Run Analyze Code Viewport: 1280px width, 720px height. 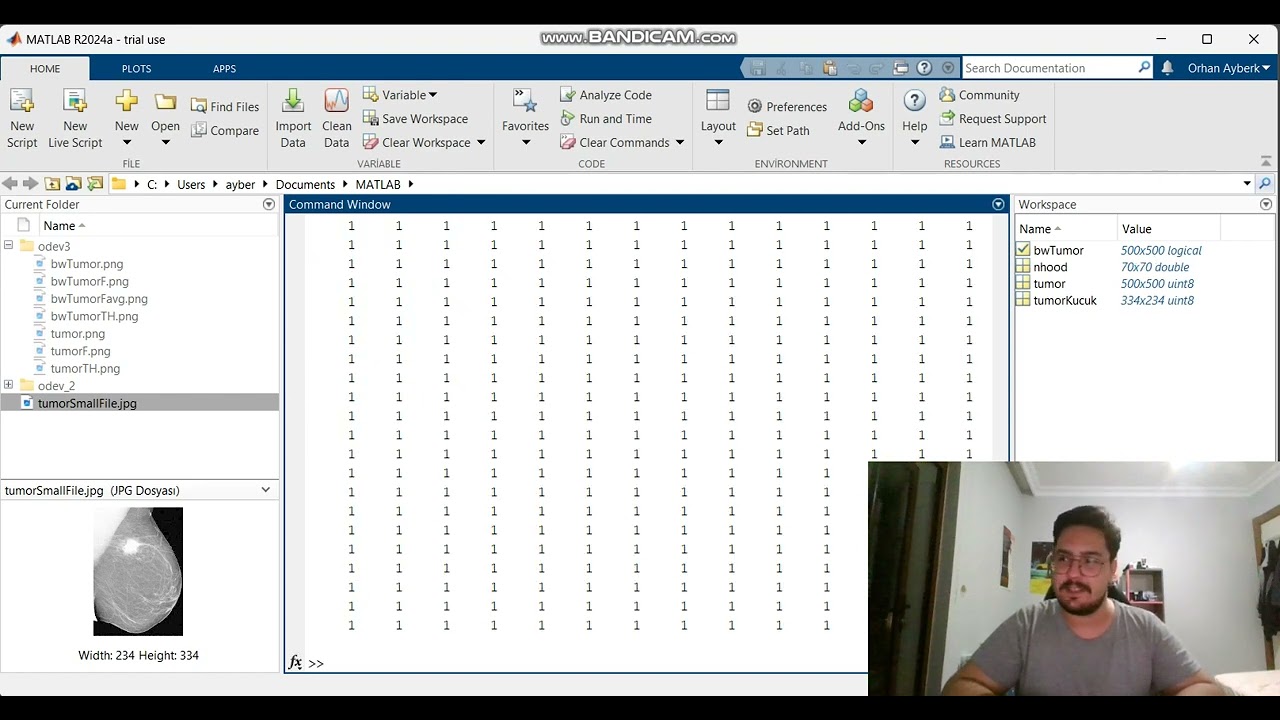606,94
